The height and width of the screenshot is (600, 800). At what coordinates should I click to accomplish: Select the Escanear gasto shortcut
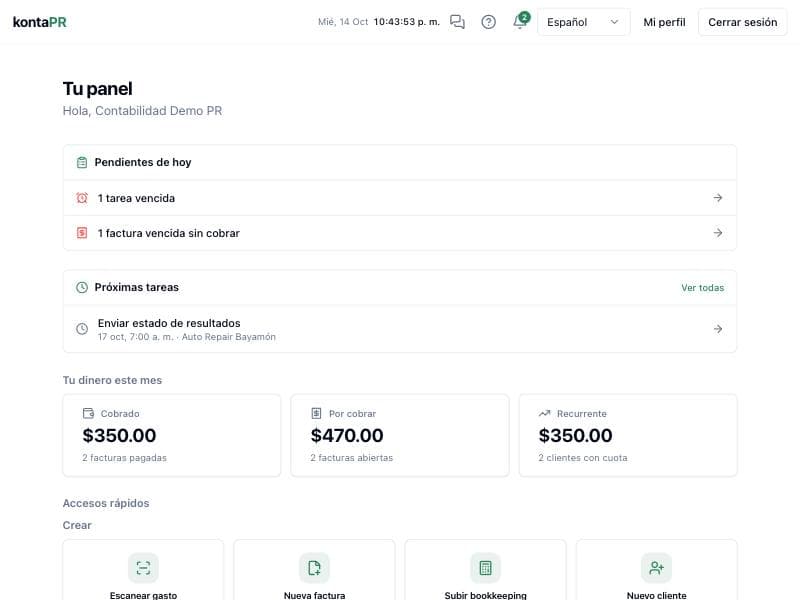(143, 570)
